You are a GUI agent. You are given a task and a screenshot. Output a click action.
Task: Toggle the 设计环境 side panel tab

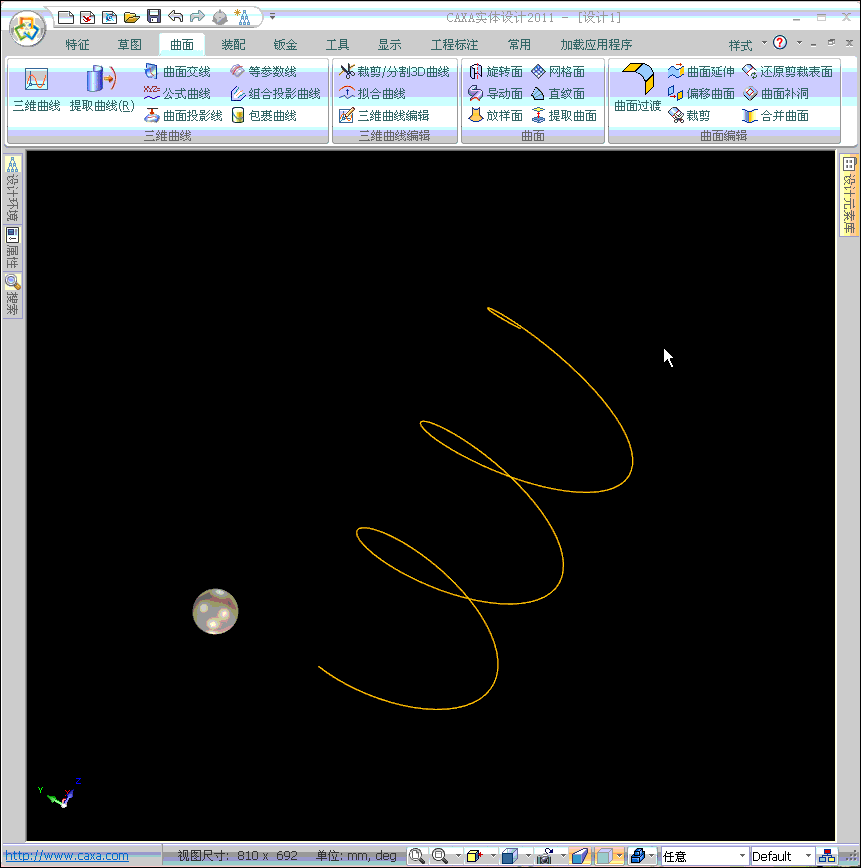click(12, 189)
